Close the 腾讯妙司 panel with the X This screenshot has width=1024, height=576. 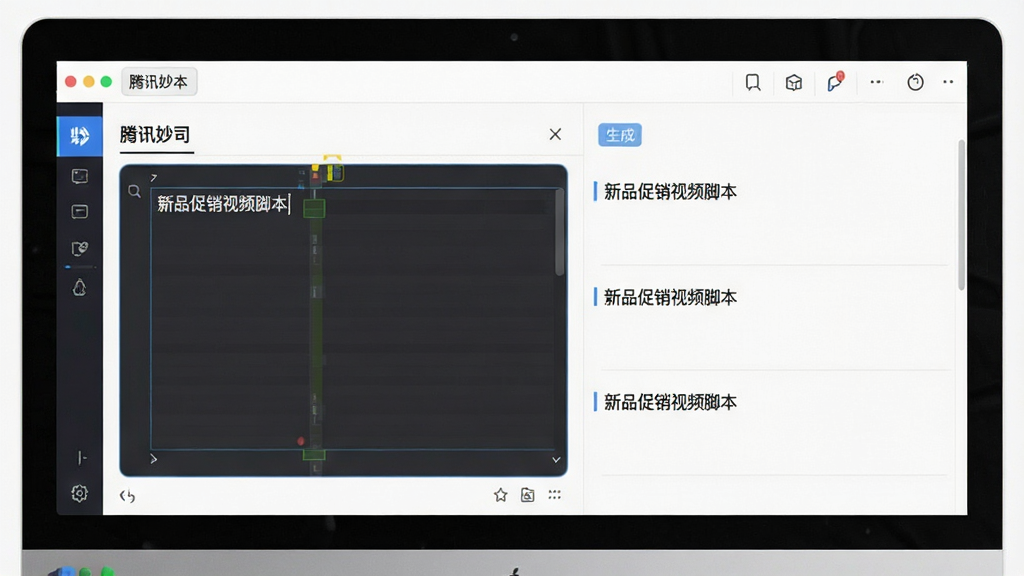click(555, 134)
